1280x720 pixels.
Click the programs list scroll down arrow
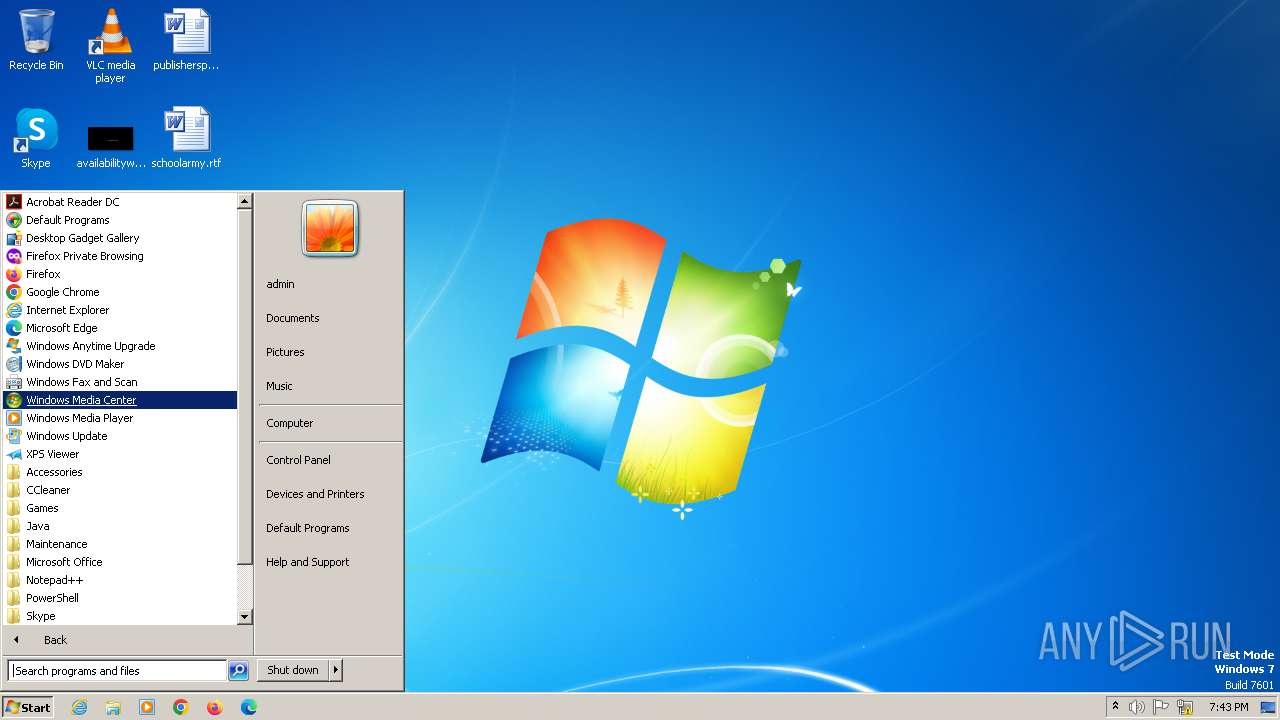tap(245, 617)
